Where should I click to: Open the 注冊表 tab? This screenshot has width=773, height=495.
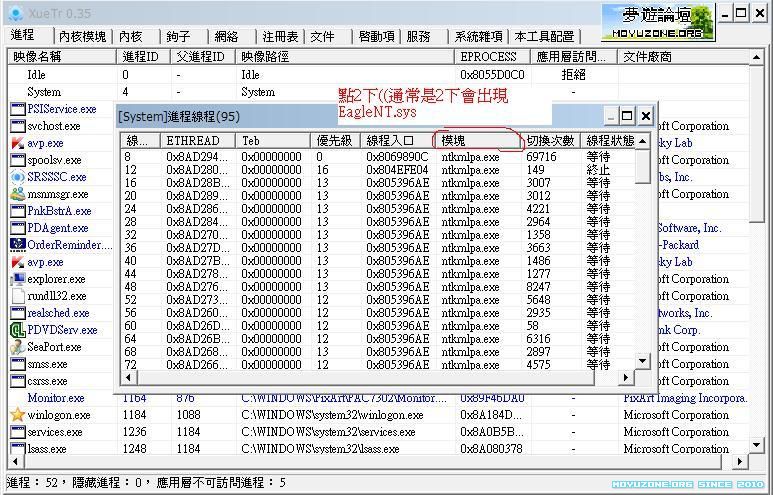(280, 36)
